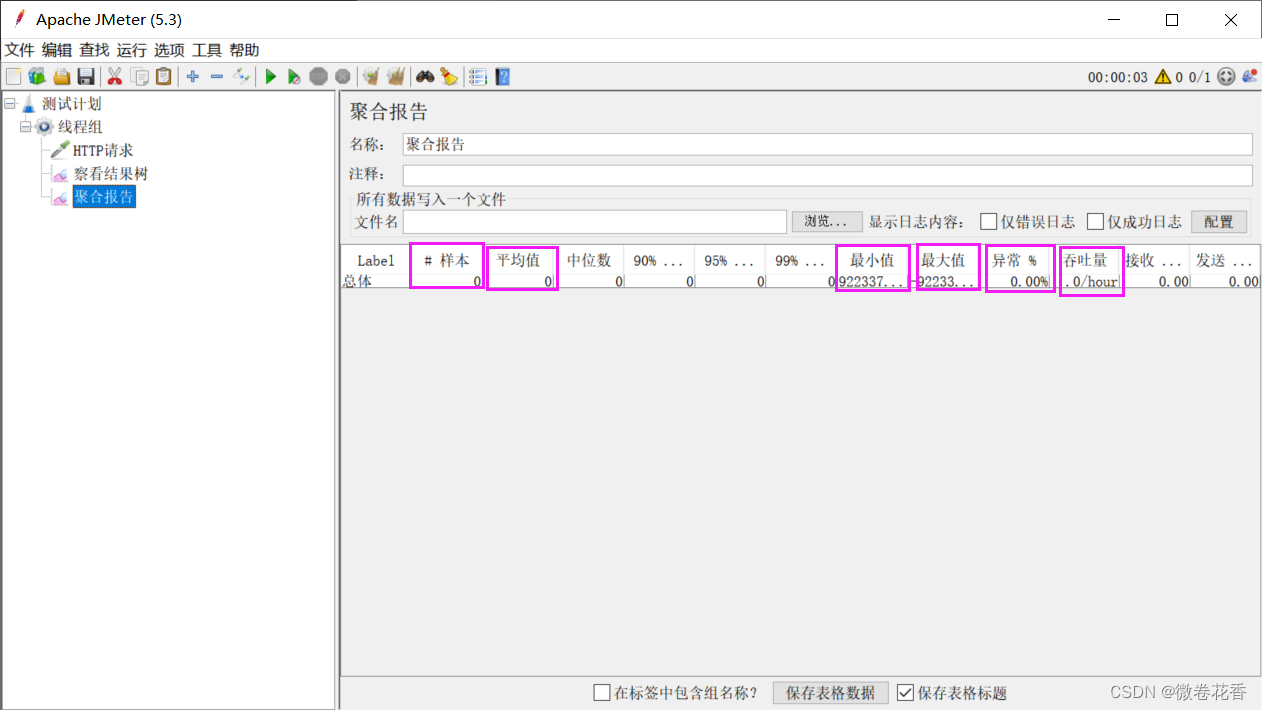Click the 中位数 column header
Viewport: 1262px width, 710px height.
[589, 260]
